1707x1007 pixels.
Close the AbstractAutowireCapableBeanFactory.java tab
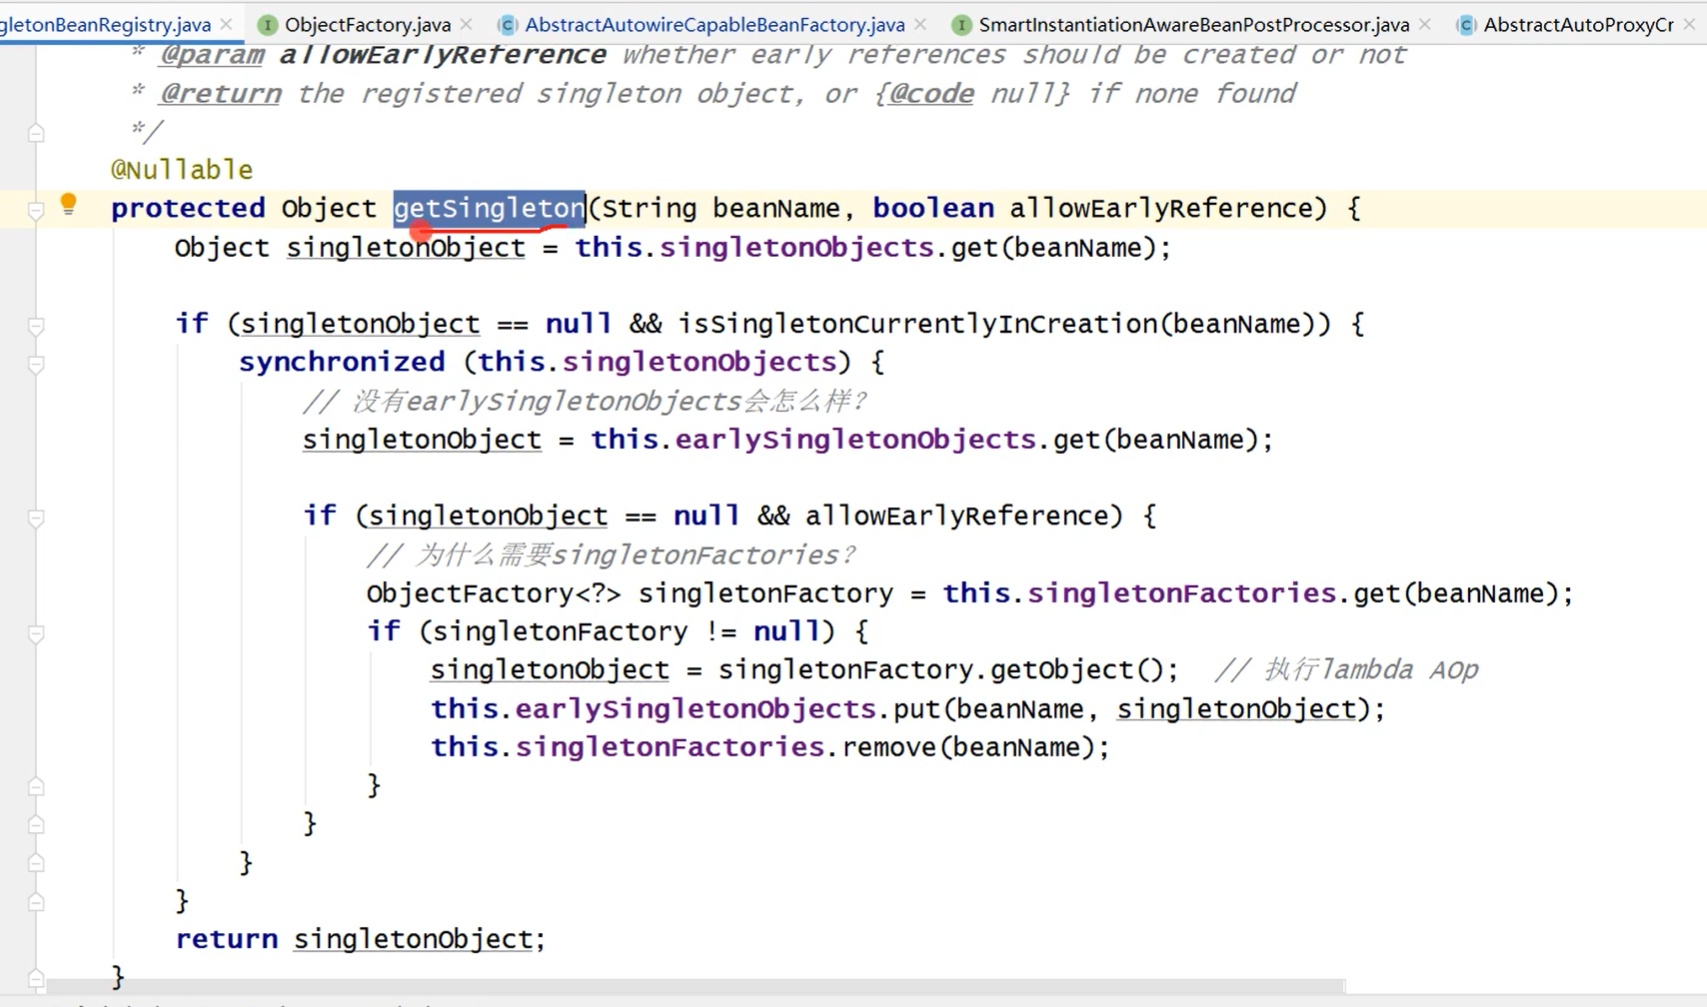pos(919,23)
